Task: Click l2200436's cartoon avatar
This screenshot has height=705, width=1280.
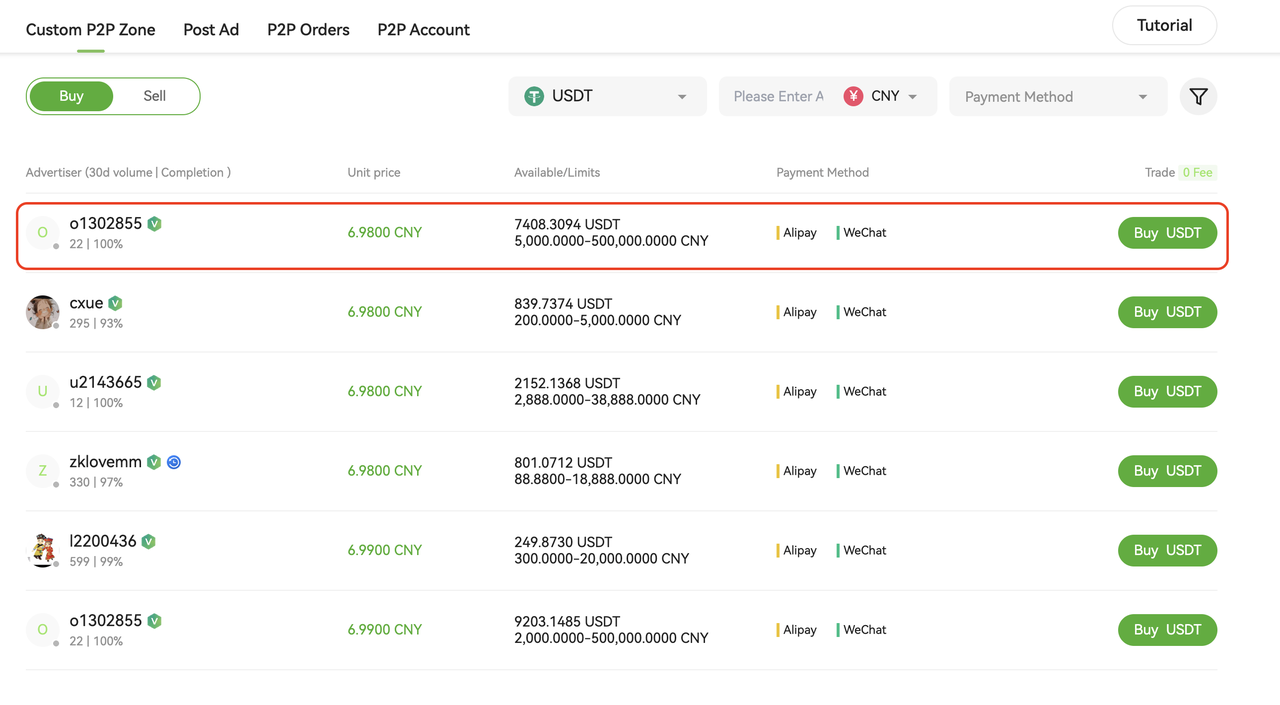Action: pyautogui.click(x=42, y=550)
